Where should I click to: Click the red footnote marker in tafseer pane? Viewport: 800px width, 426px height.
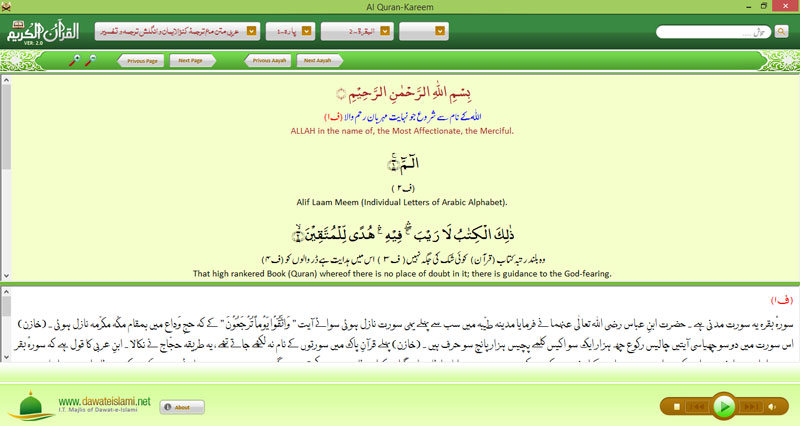pyautogui.click(x=782, y=300)
